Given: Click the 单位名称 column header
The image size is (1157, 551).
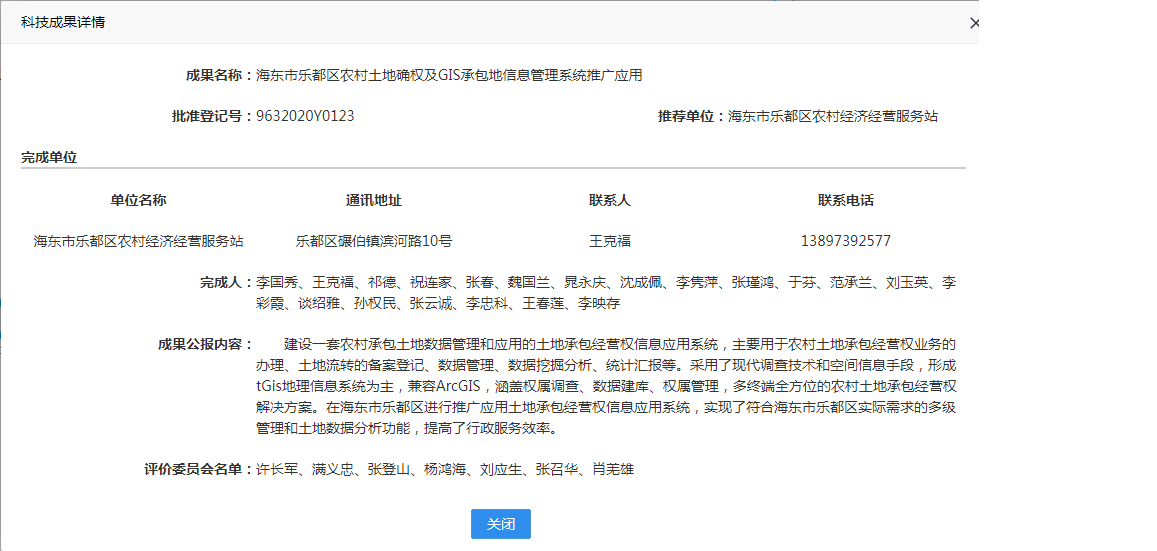Looking at the screenshot, I should pyautogui.click(x=138, y=200).
